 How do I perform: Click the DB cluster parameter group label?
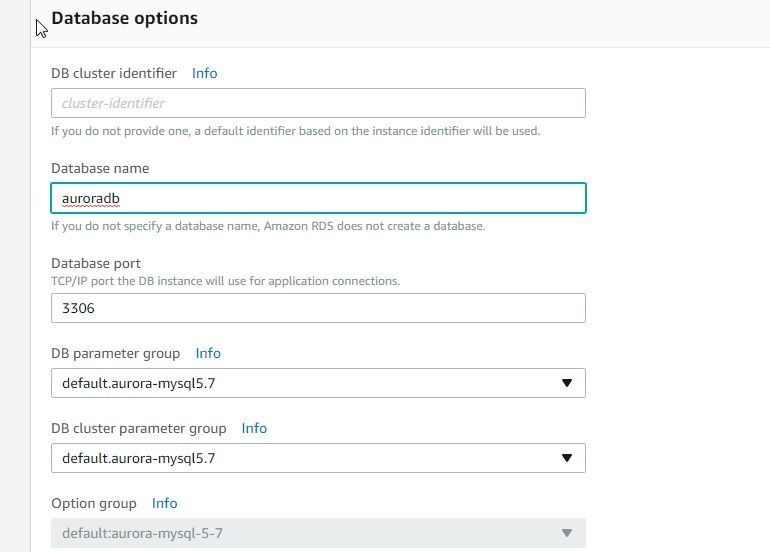click(138, 429)
